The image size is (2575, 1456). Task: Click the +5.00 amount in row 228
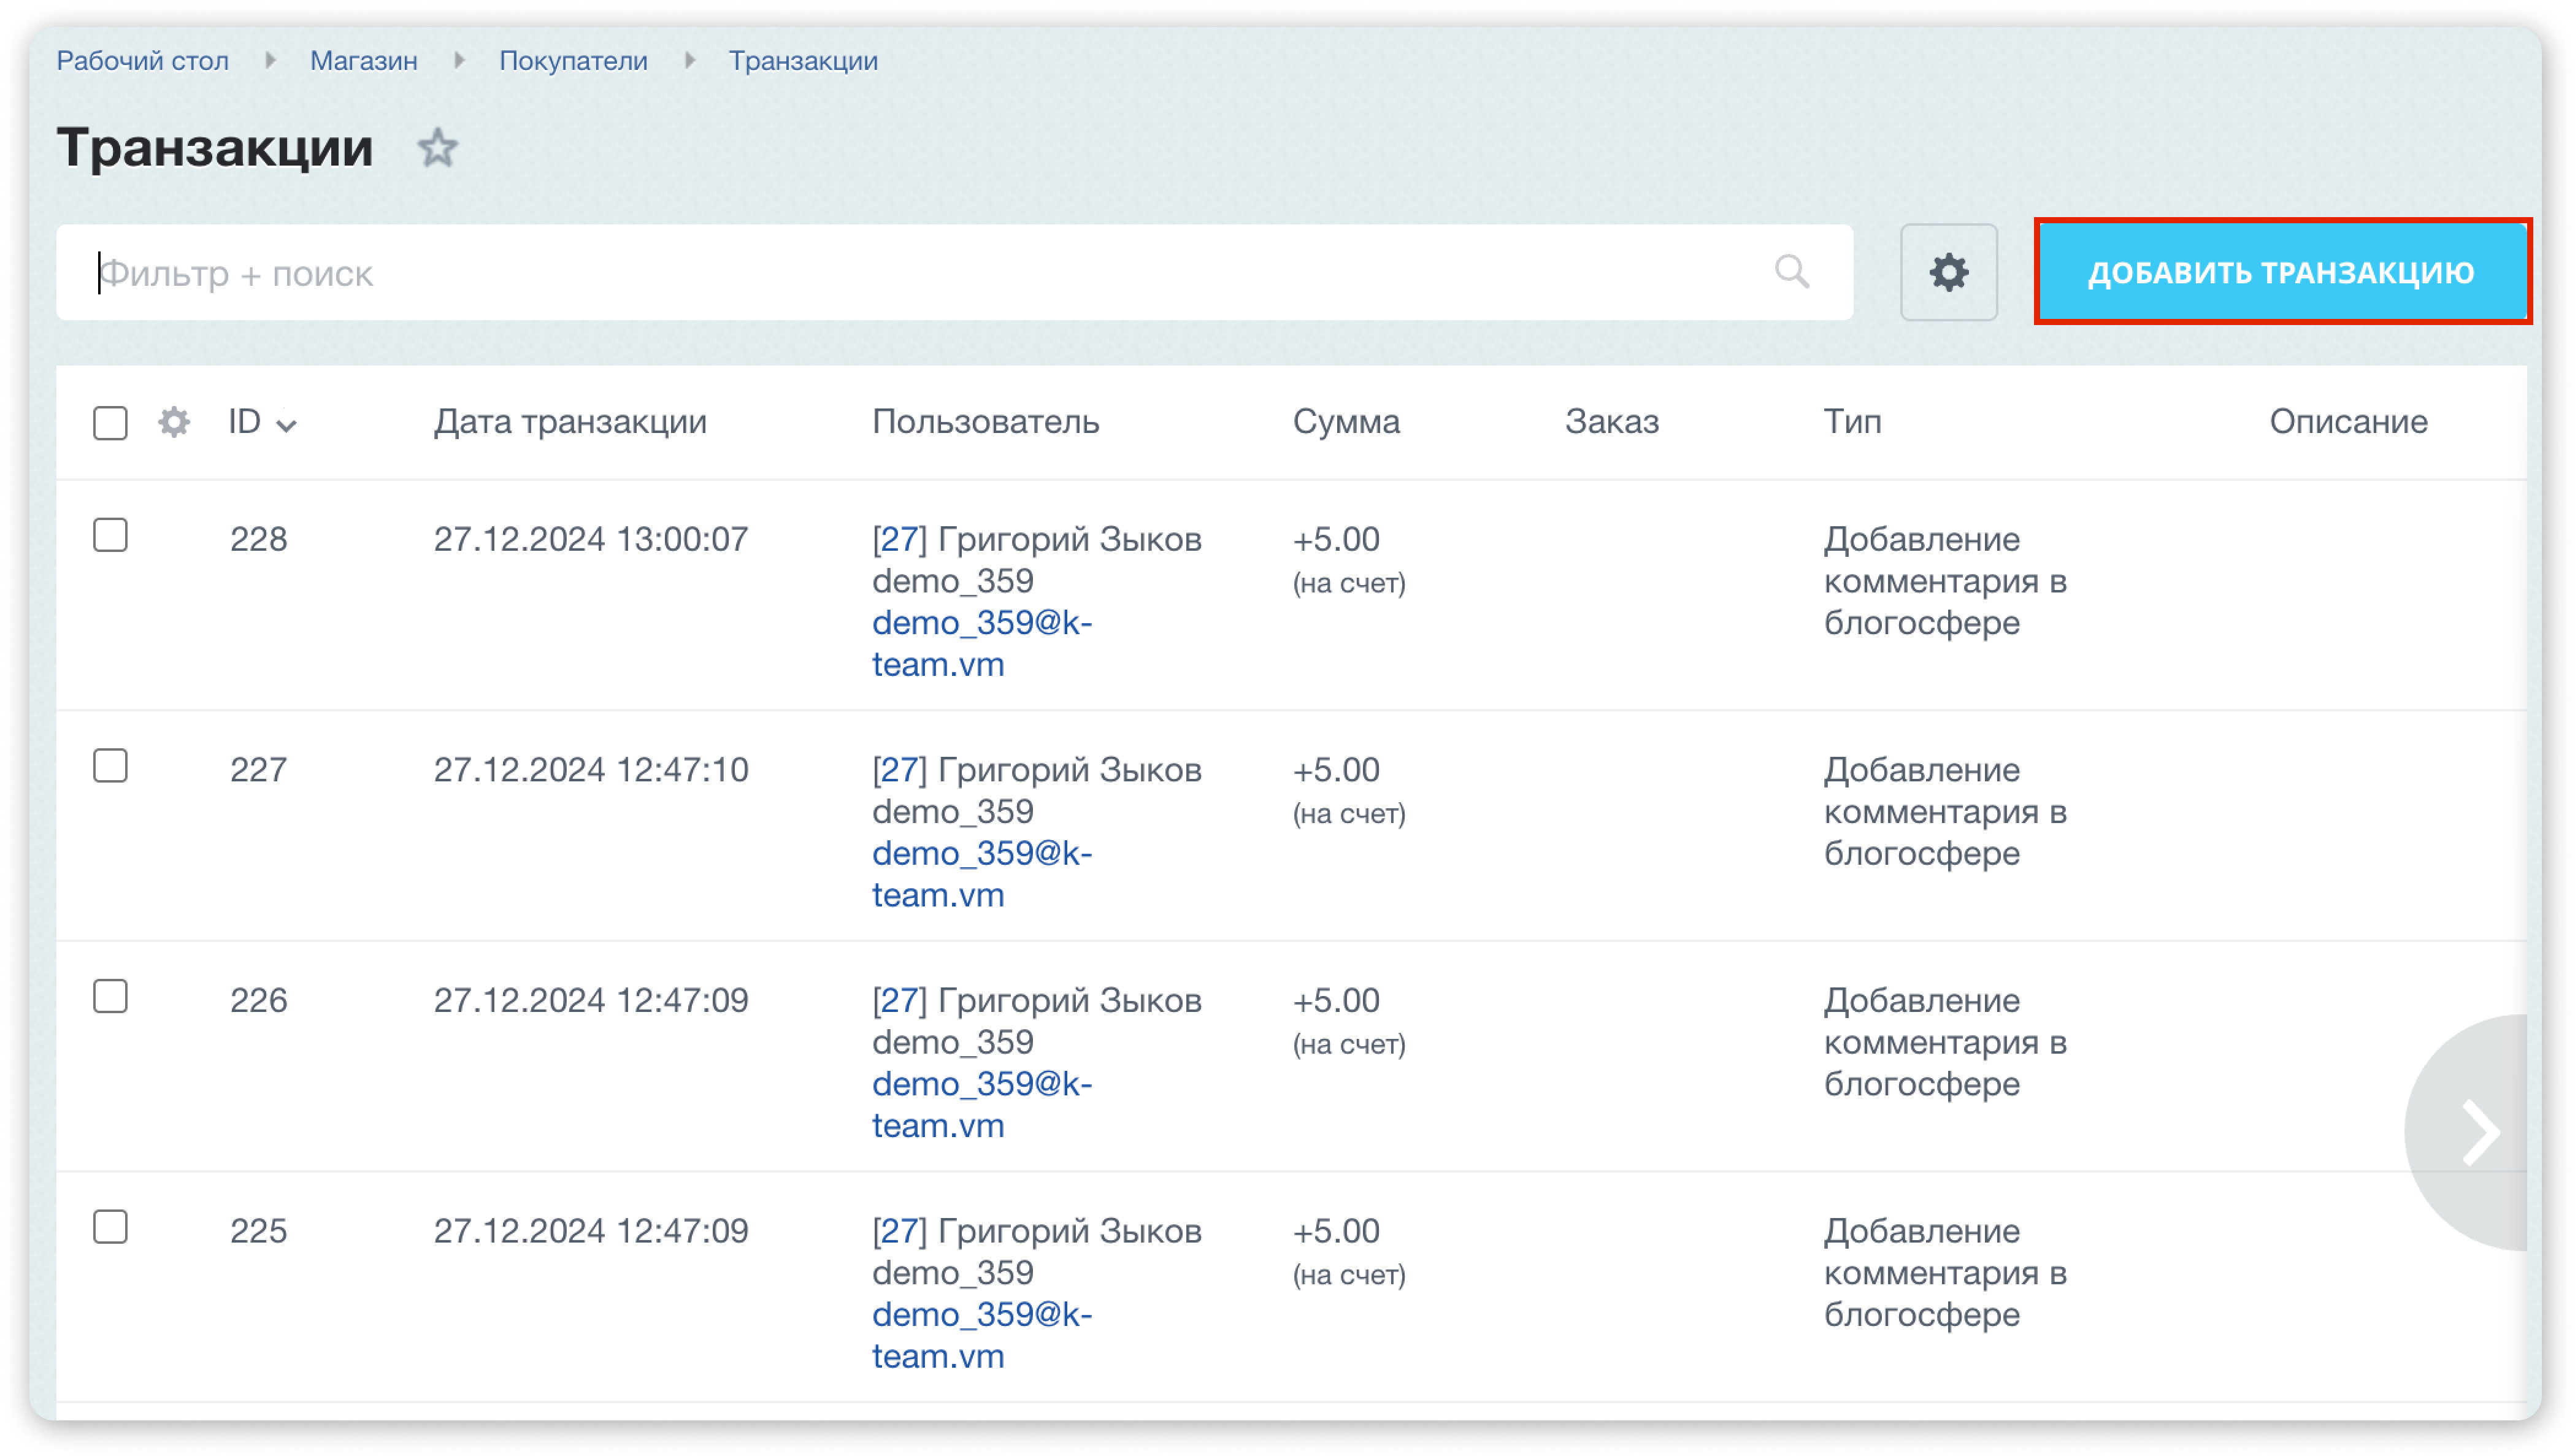click(x=1336, y=539)
